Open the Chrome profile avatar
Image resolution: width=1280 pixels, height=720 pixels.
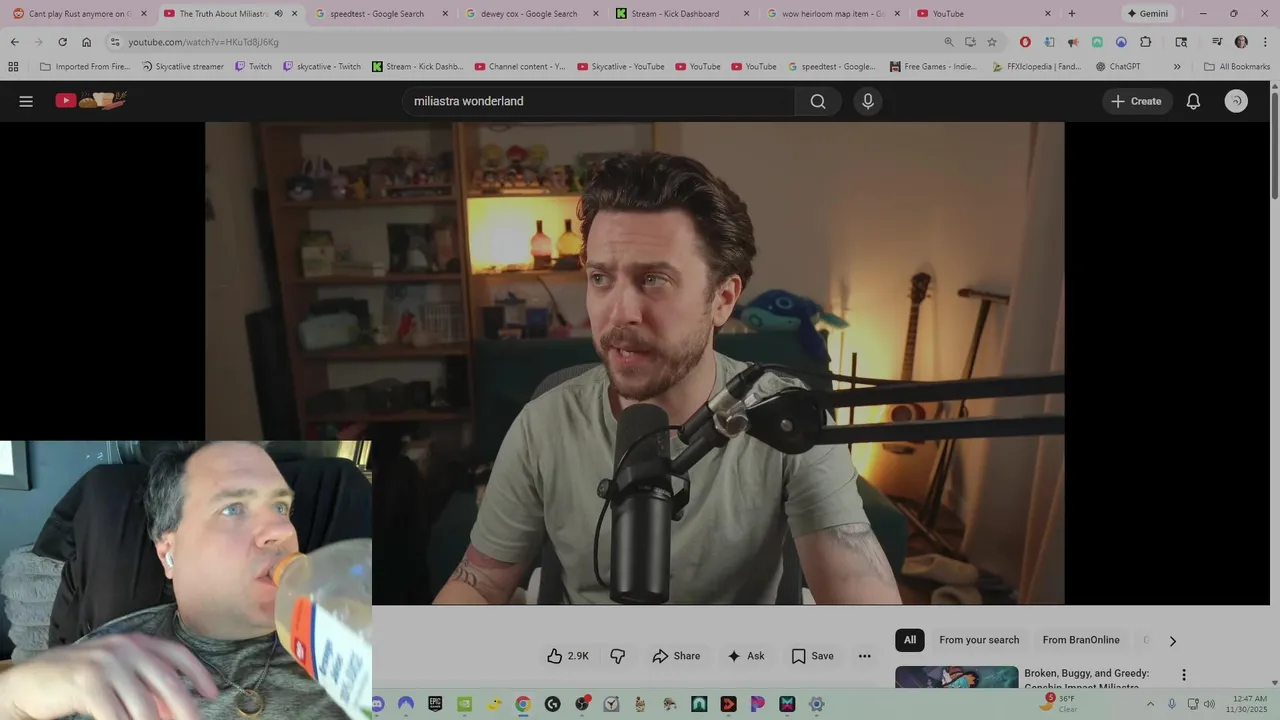point(1241,42)
